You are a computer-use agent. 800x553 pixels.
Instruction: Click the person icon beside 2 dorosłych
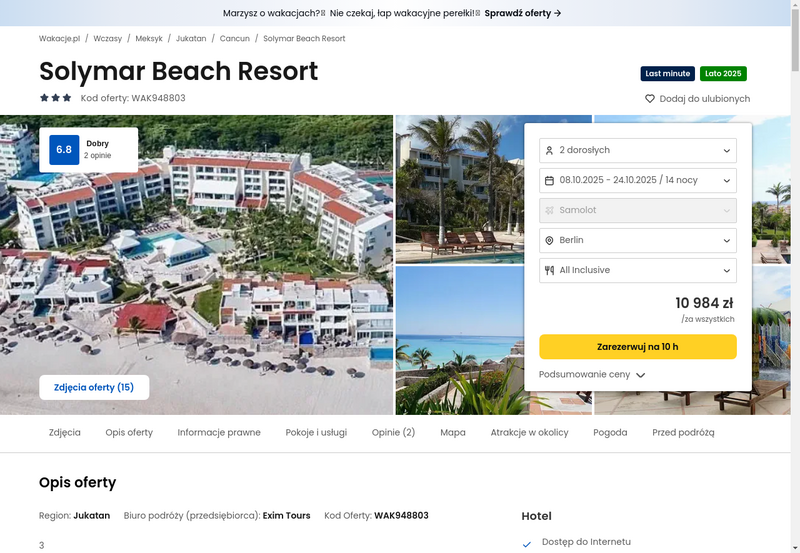pos(549,150)
